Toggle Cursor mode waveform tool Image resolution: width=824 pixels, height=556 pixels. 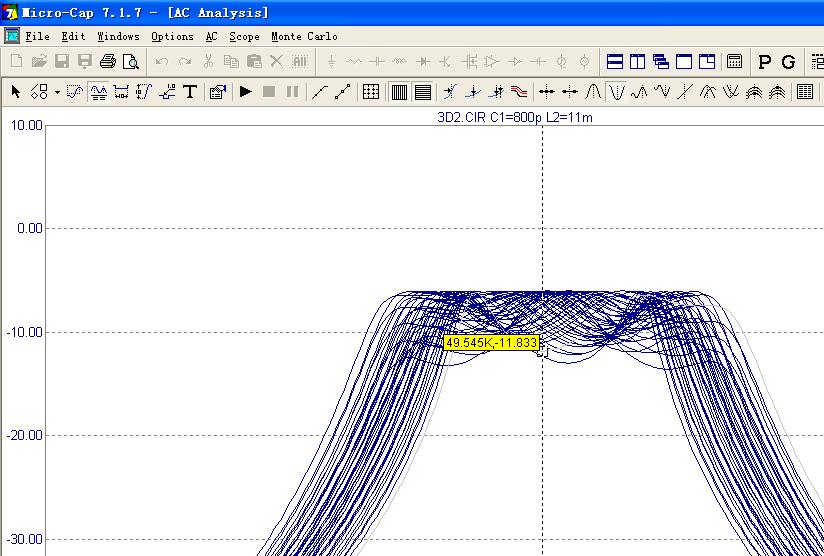pyautogui.click(x=98, y=92)
